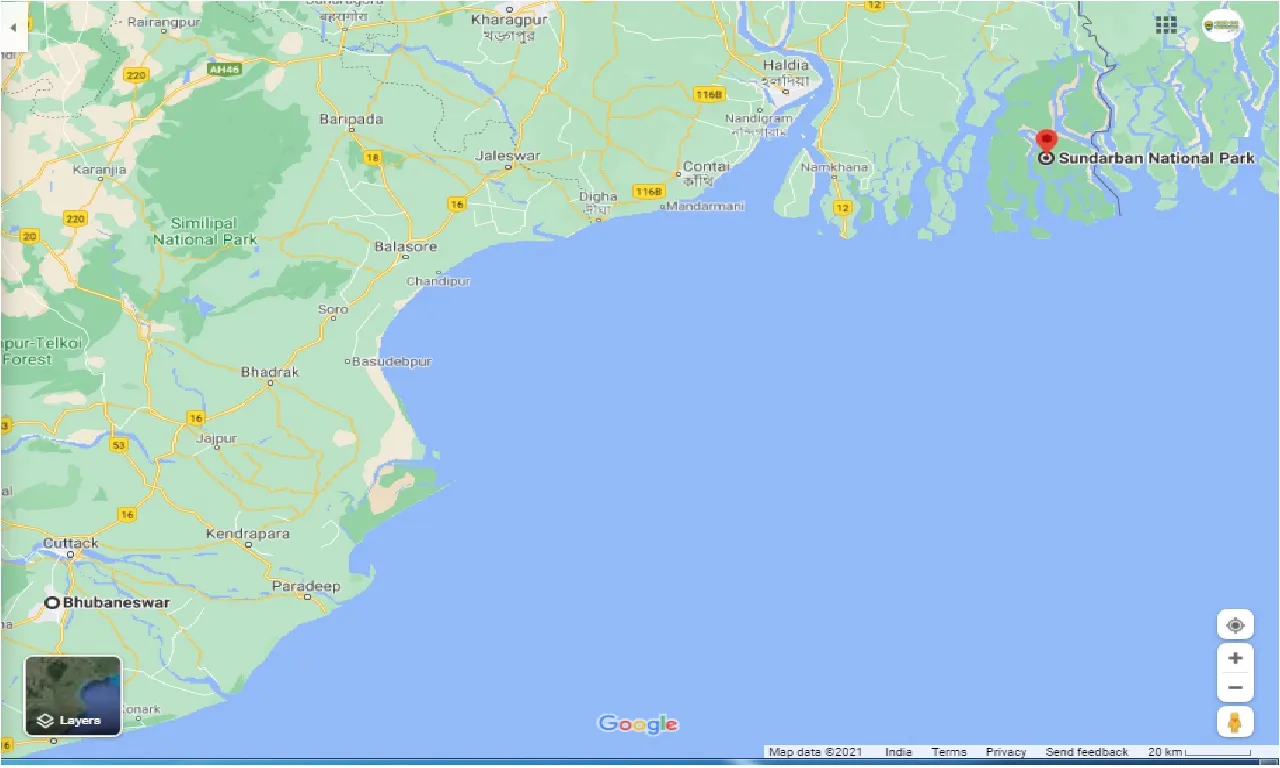This screenshot has height=768, width=1280.
Task: Click the account avatar in top right
Action: (1221, 25)
